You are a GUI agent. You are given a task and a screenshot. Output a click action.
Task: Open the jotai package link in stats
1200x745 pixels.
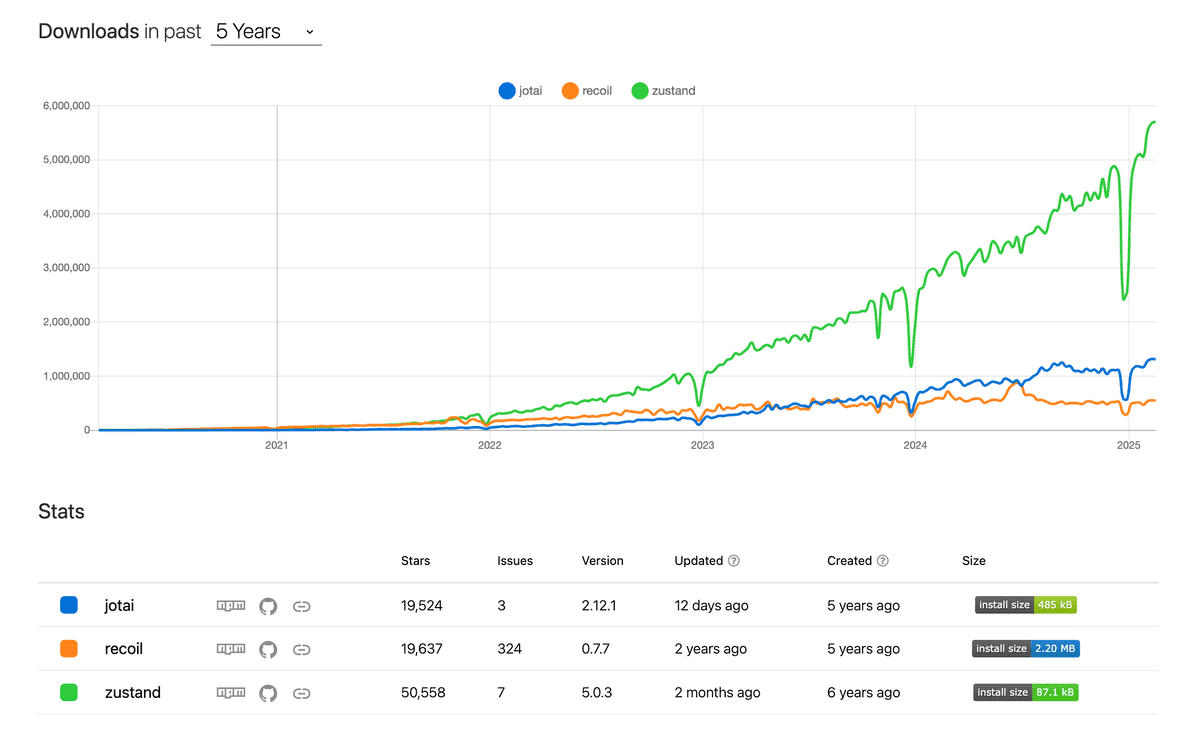[119, 605]
